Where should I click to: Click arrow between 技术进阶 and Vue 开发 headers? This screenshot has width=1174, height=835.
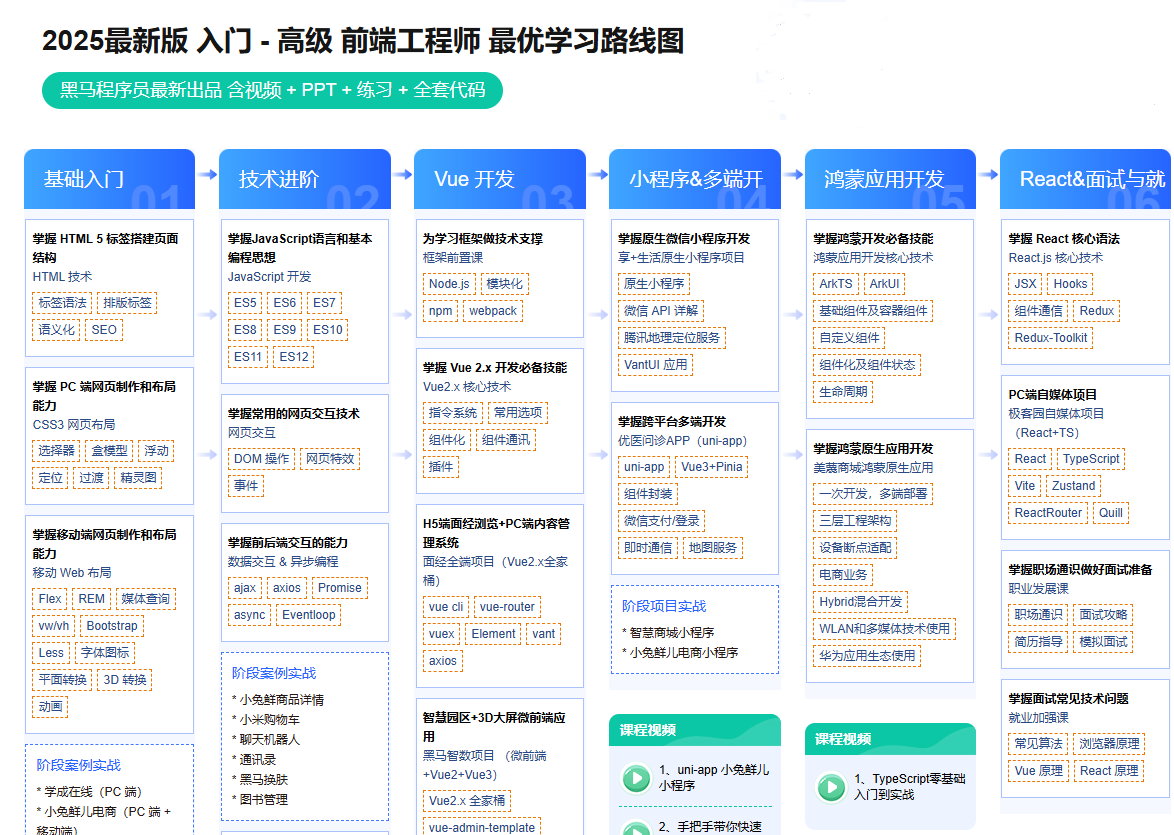coord(402,173)
